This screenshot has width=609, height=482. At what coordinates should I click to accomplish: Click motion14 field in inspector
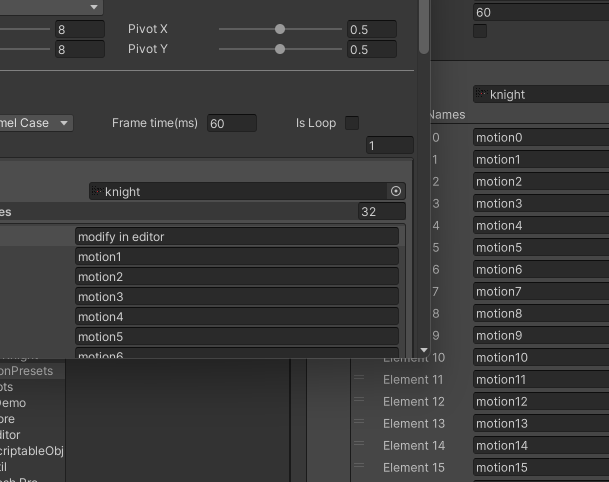pos(541,445)
